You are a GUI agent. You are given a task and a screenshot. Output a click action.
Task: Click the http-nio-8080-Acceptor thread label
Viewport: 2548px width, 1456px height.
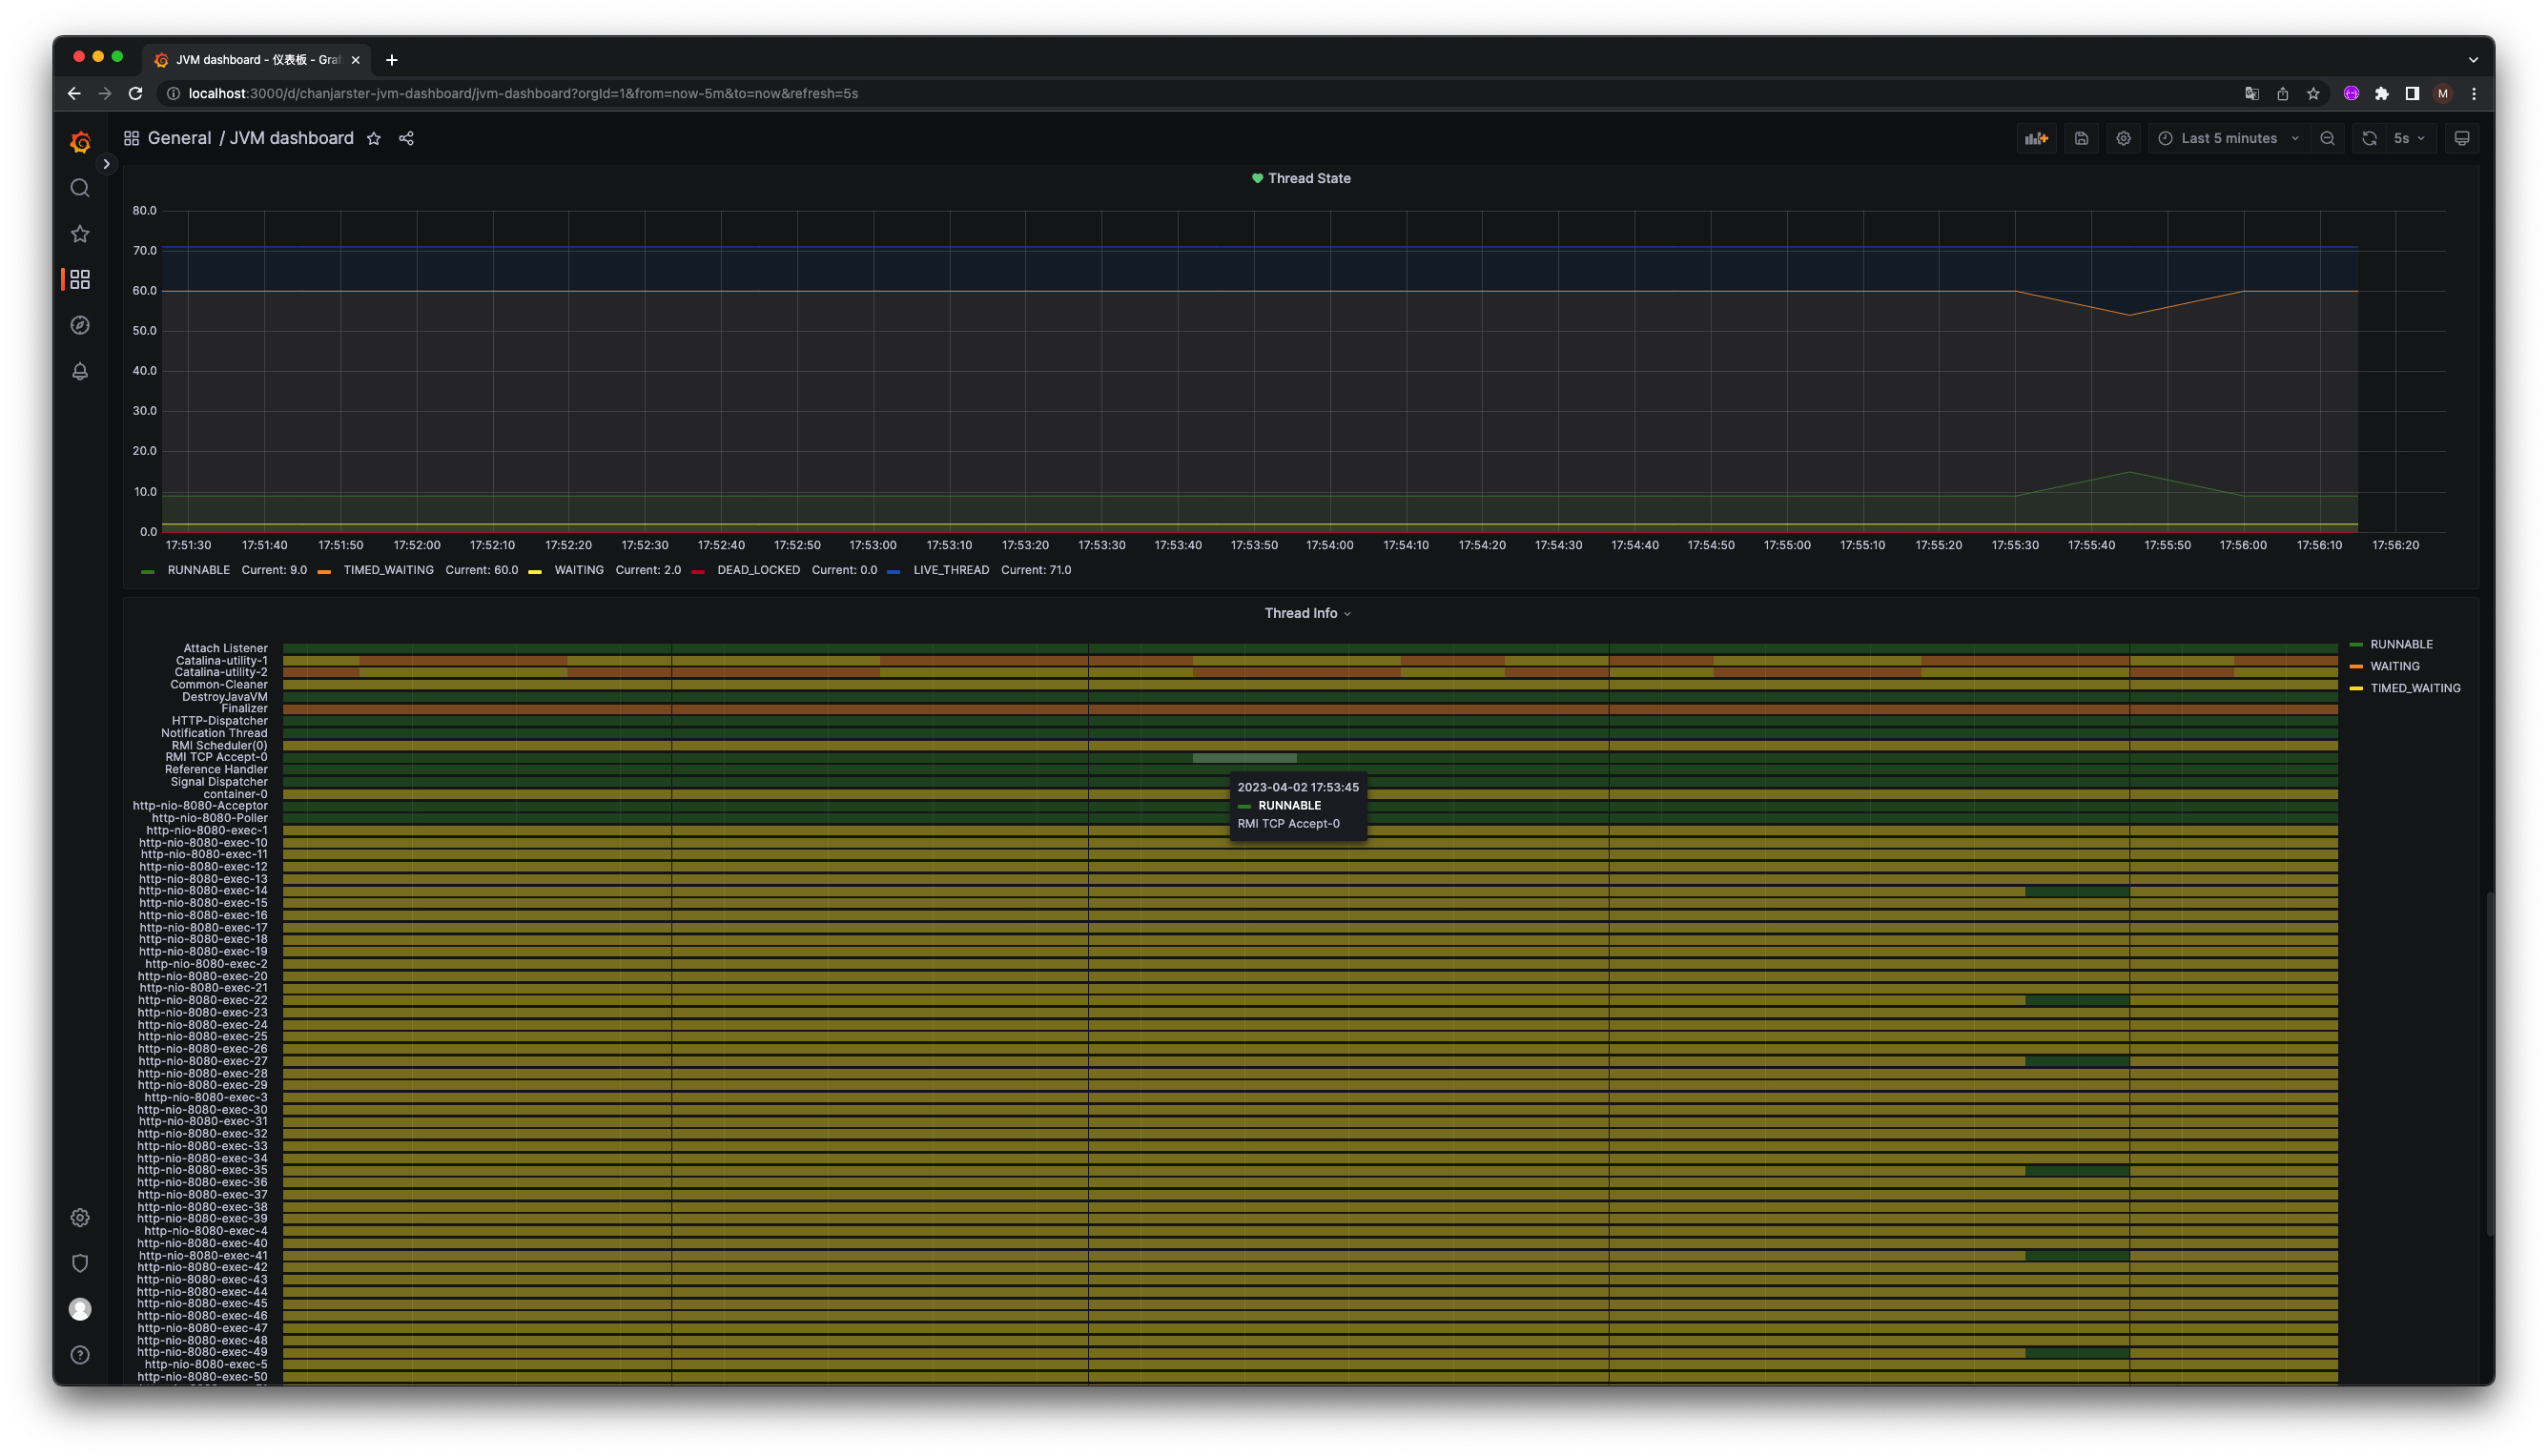[x=200, y=805]
